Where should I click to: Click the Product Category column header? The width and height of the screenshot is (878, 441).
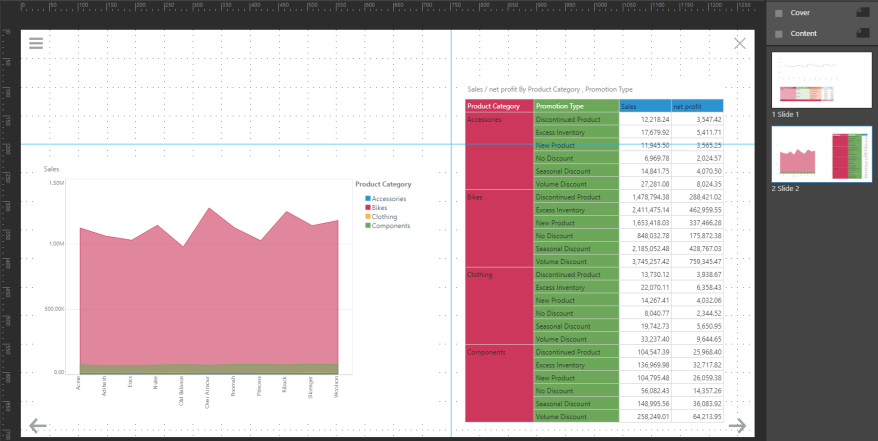498,106
